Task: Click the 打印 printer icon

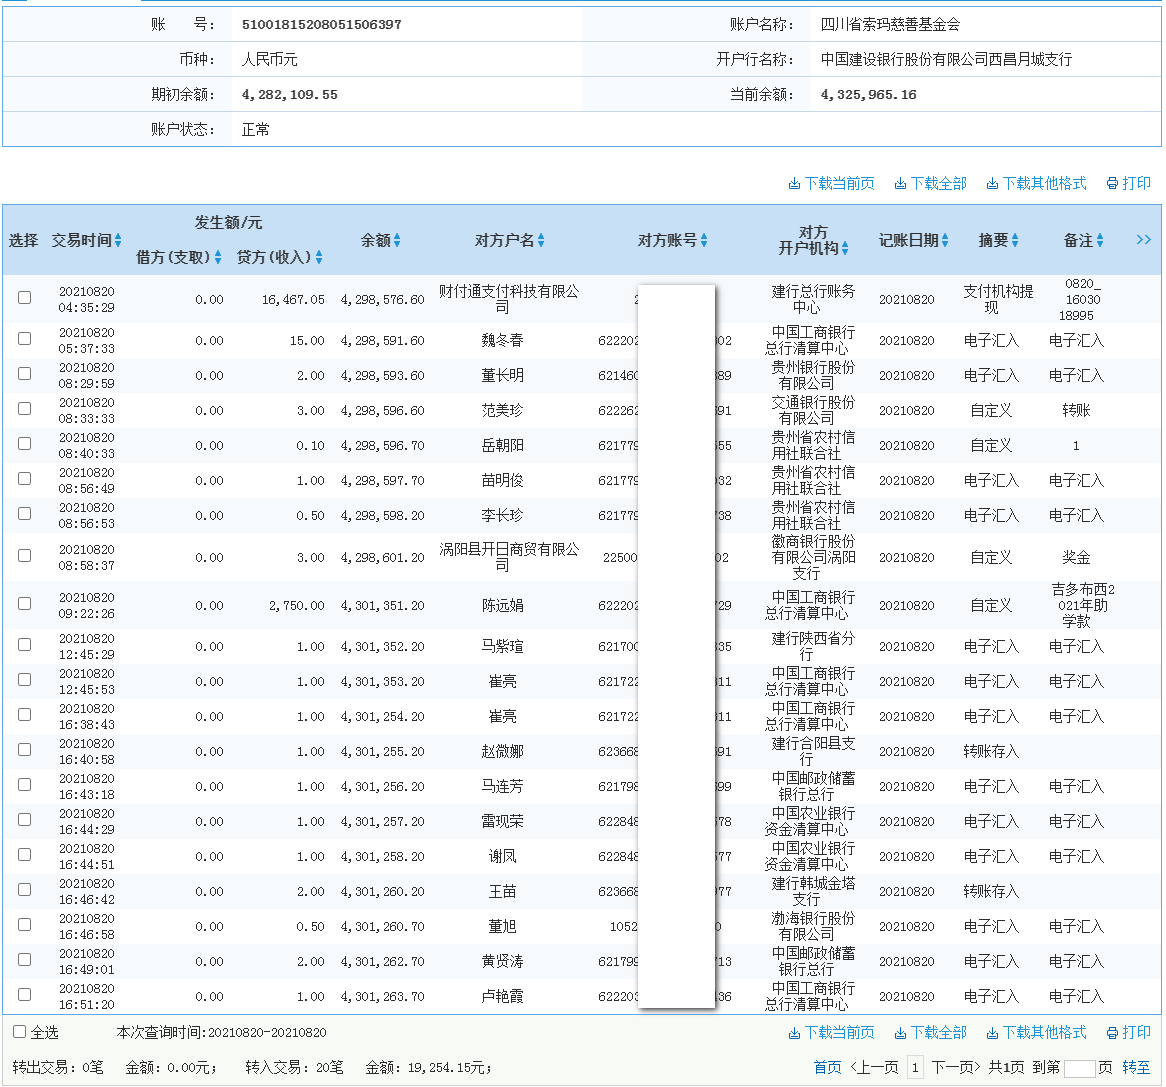Action: pos(1111,183)
